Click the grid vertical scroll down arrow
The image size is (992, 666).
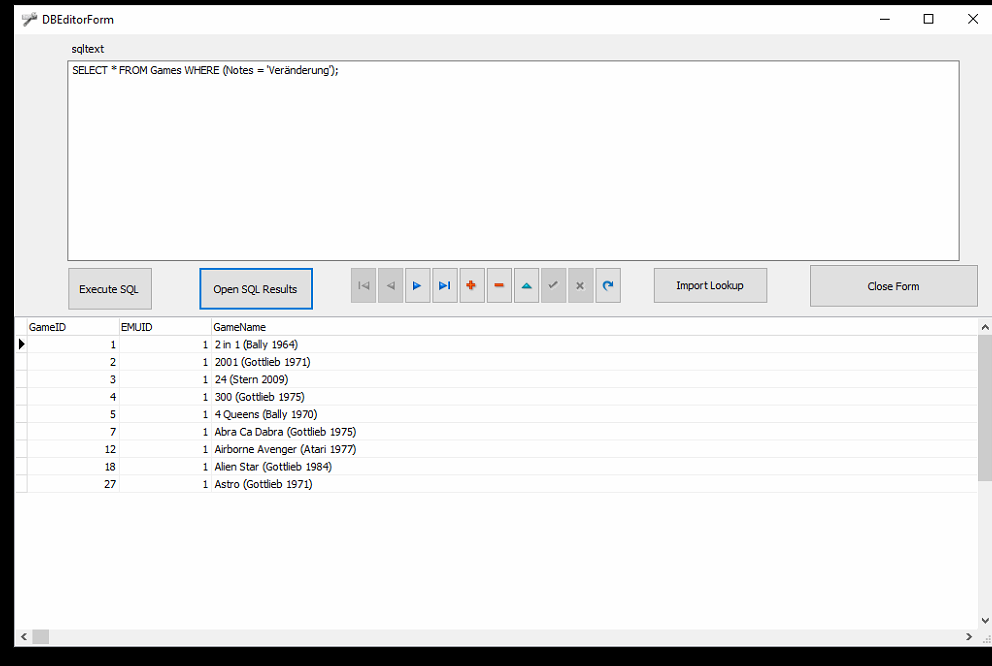point(985,621)
